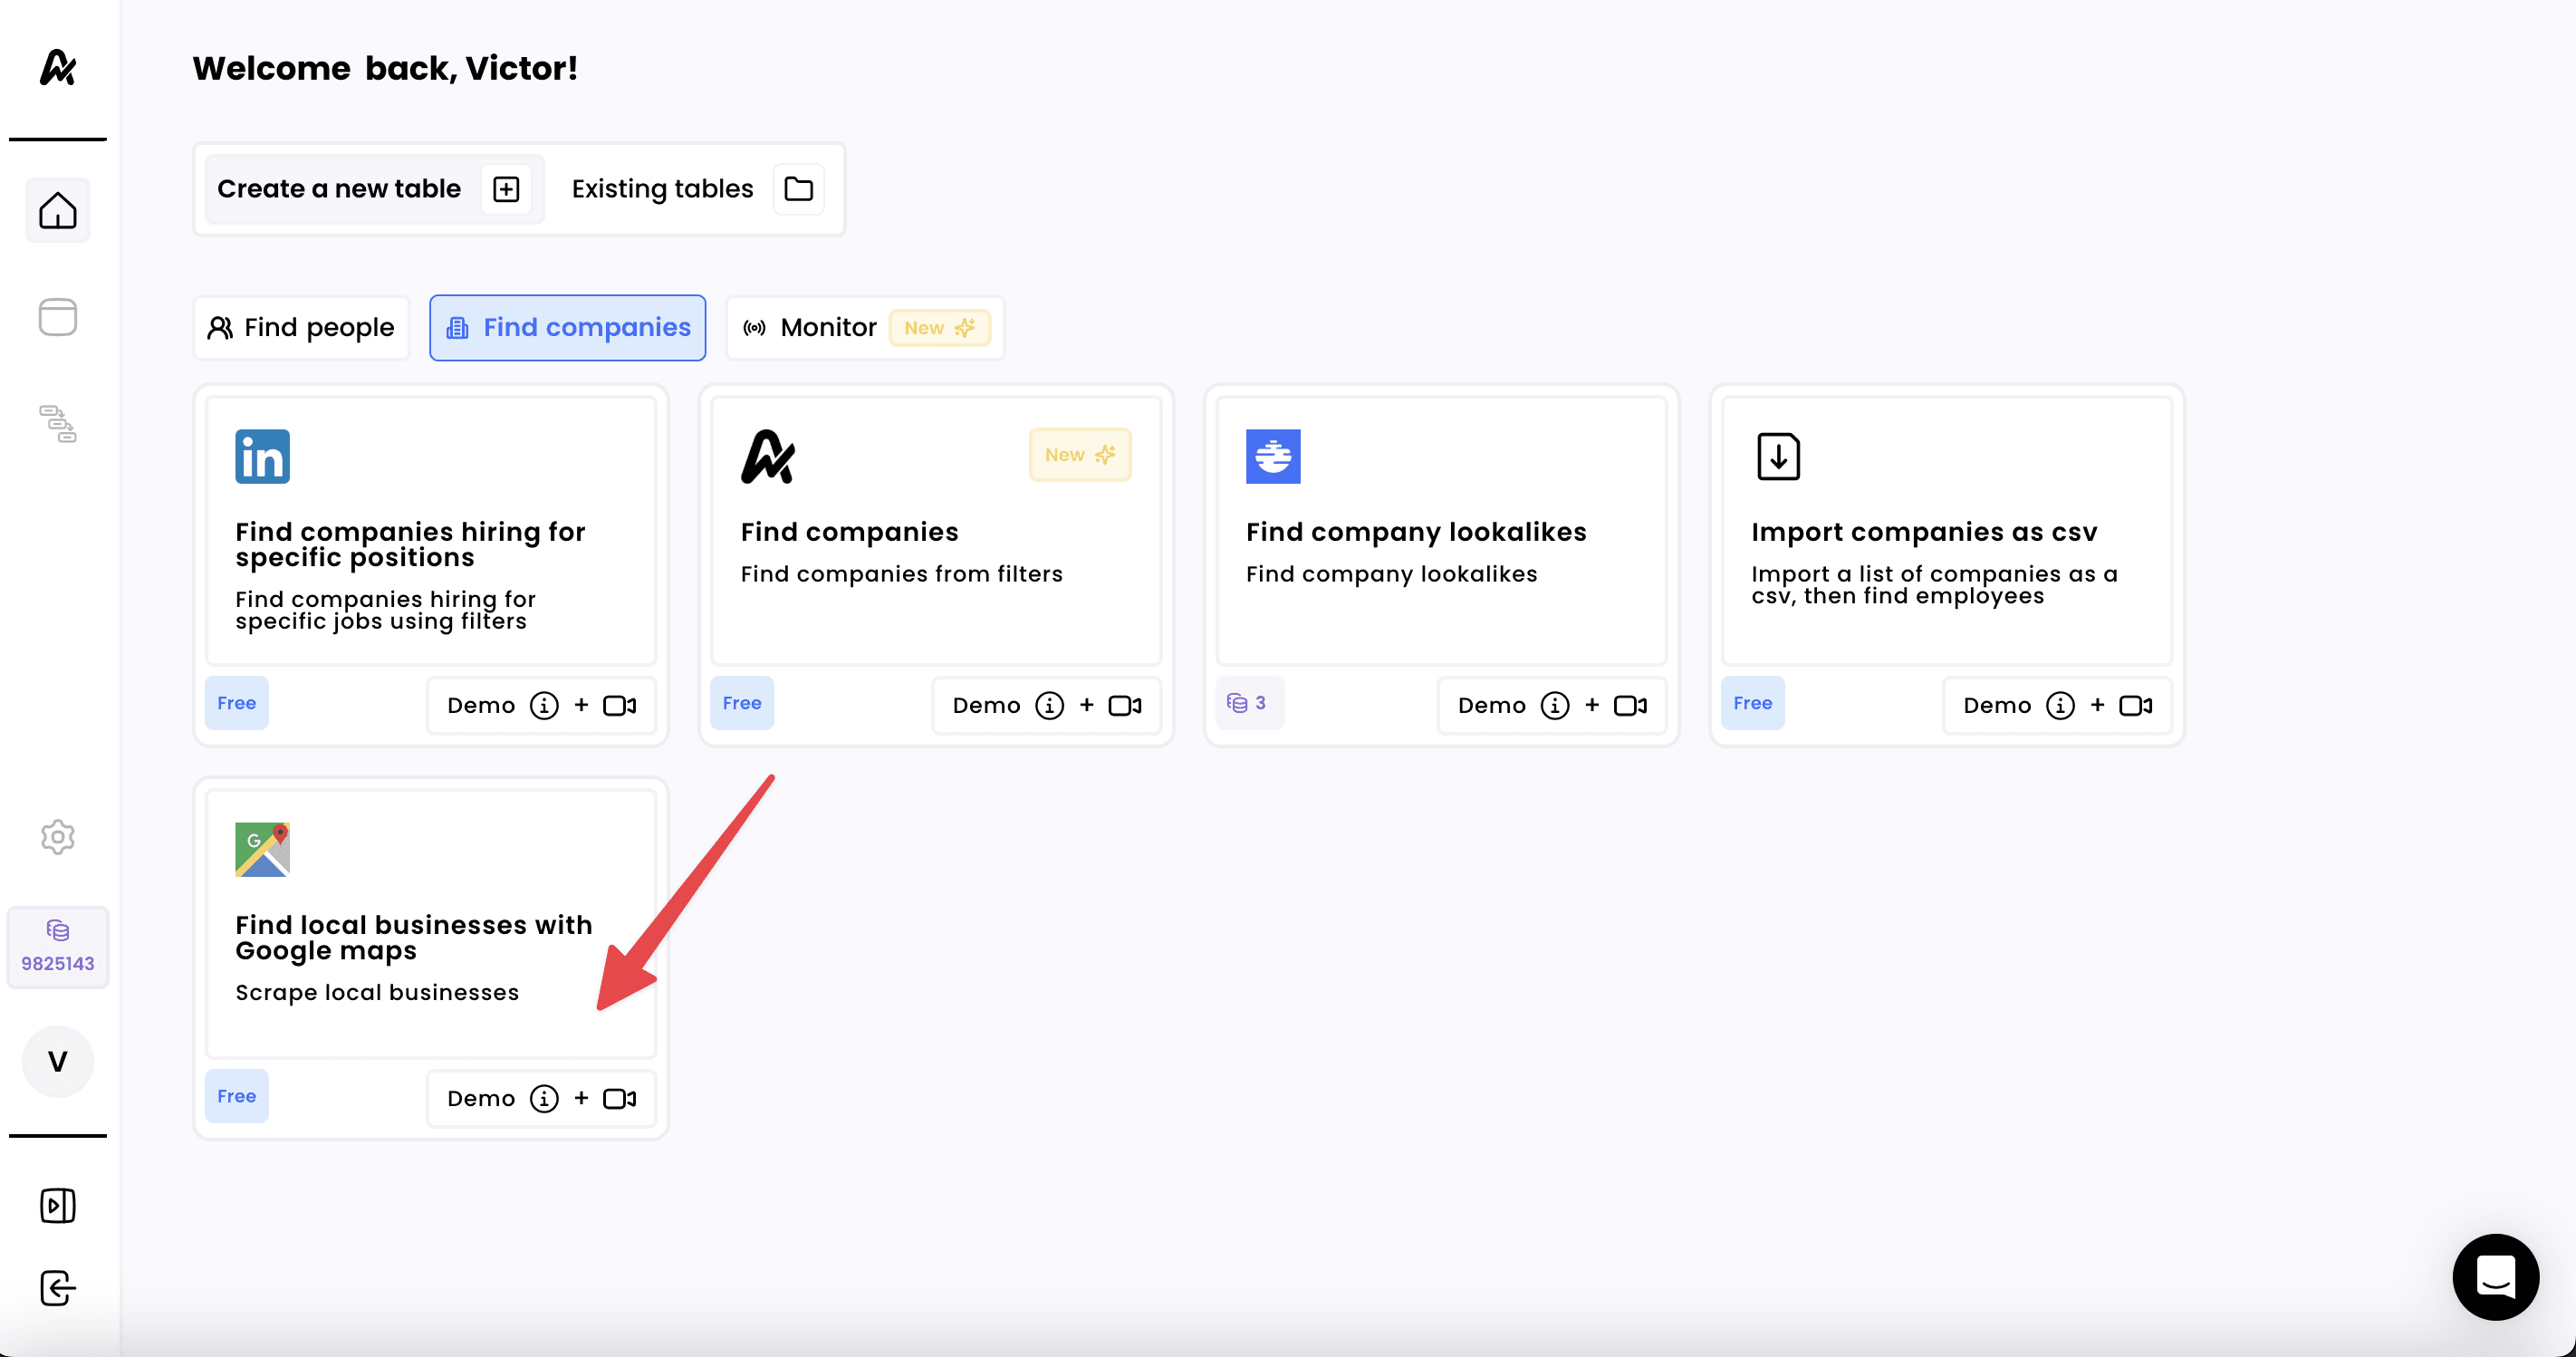Open the home icon in sidebar
The height and width of the screenshot is (1357, 2576).
click(x=58, y=210)
